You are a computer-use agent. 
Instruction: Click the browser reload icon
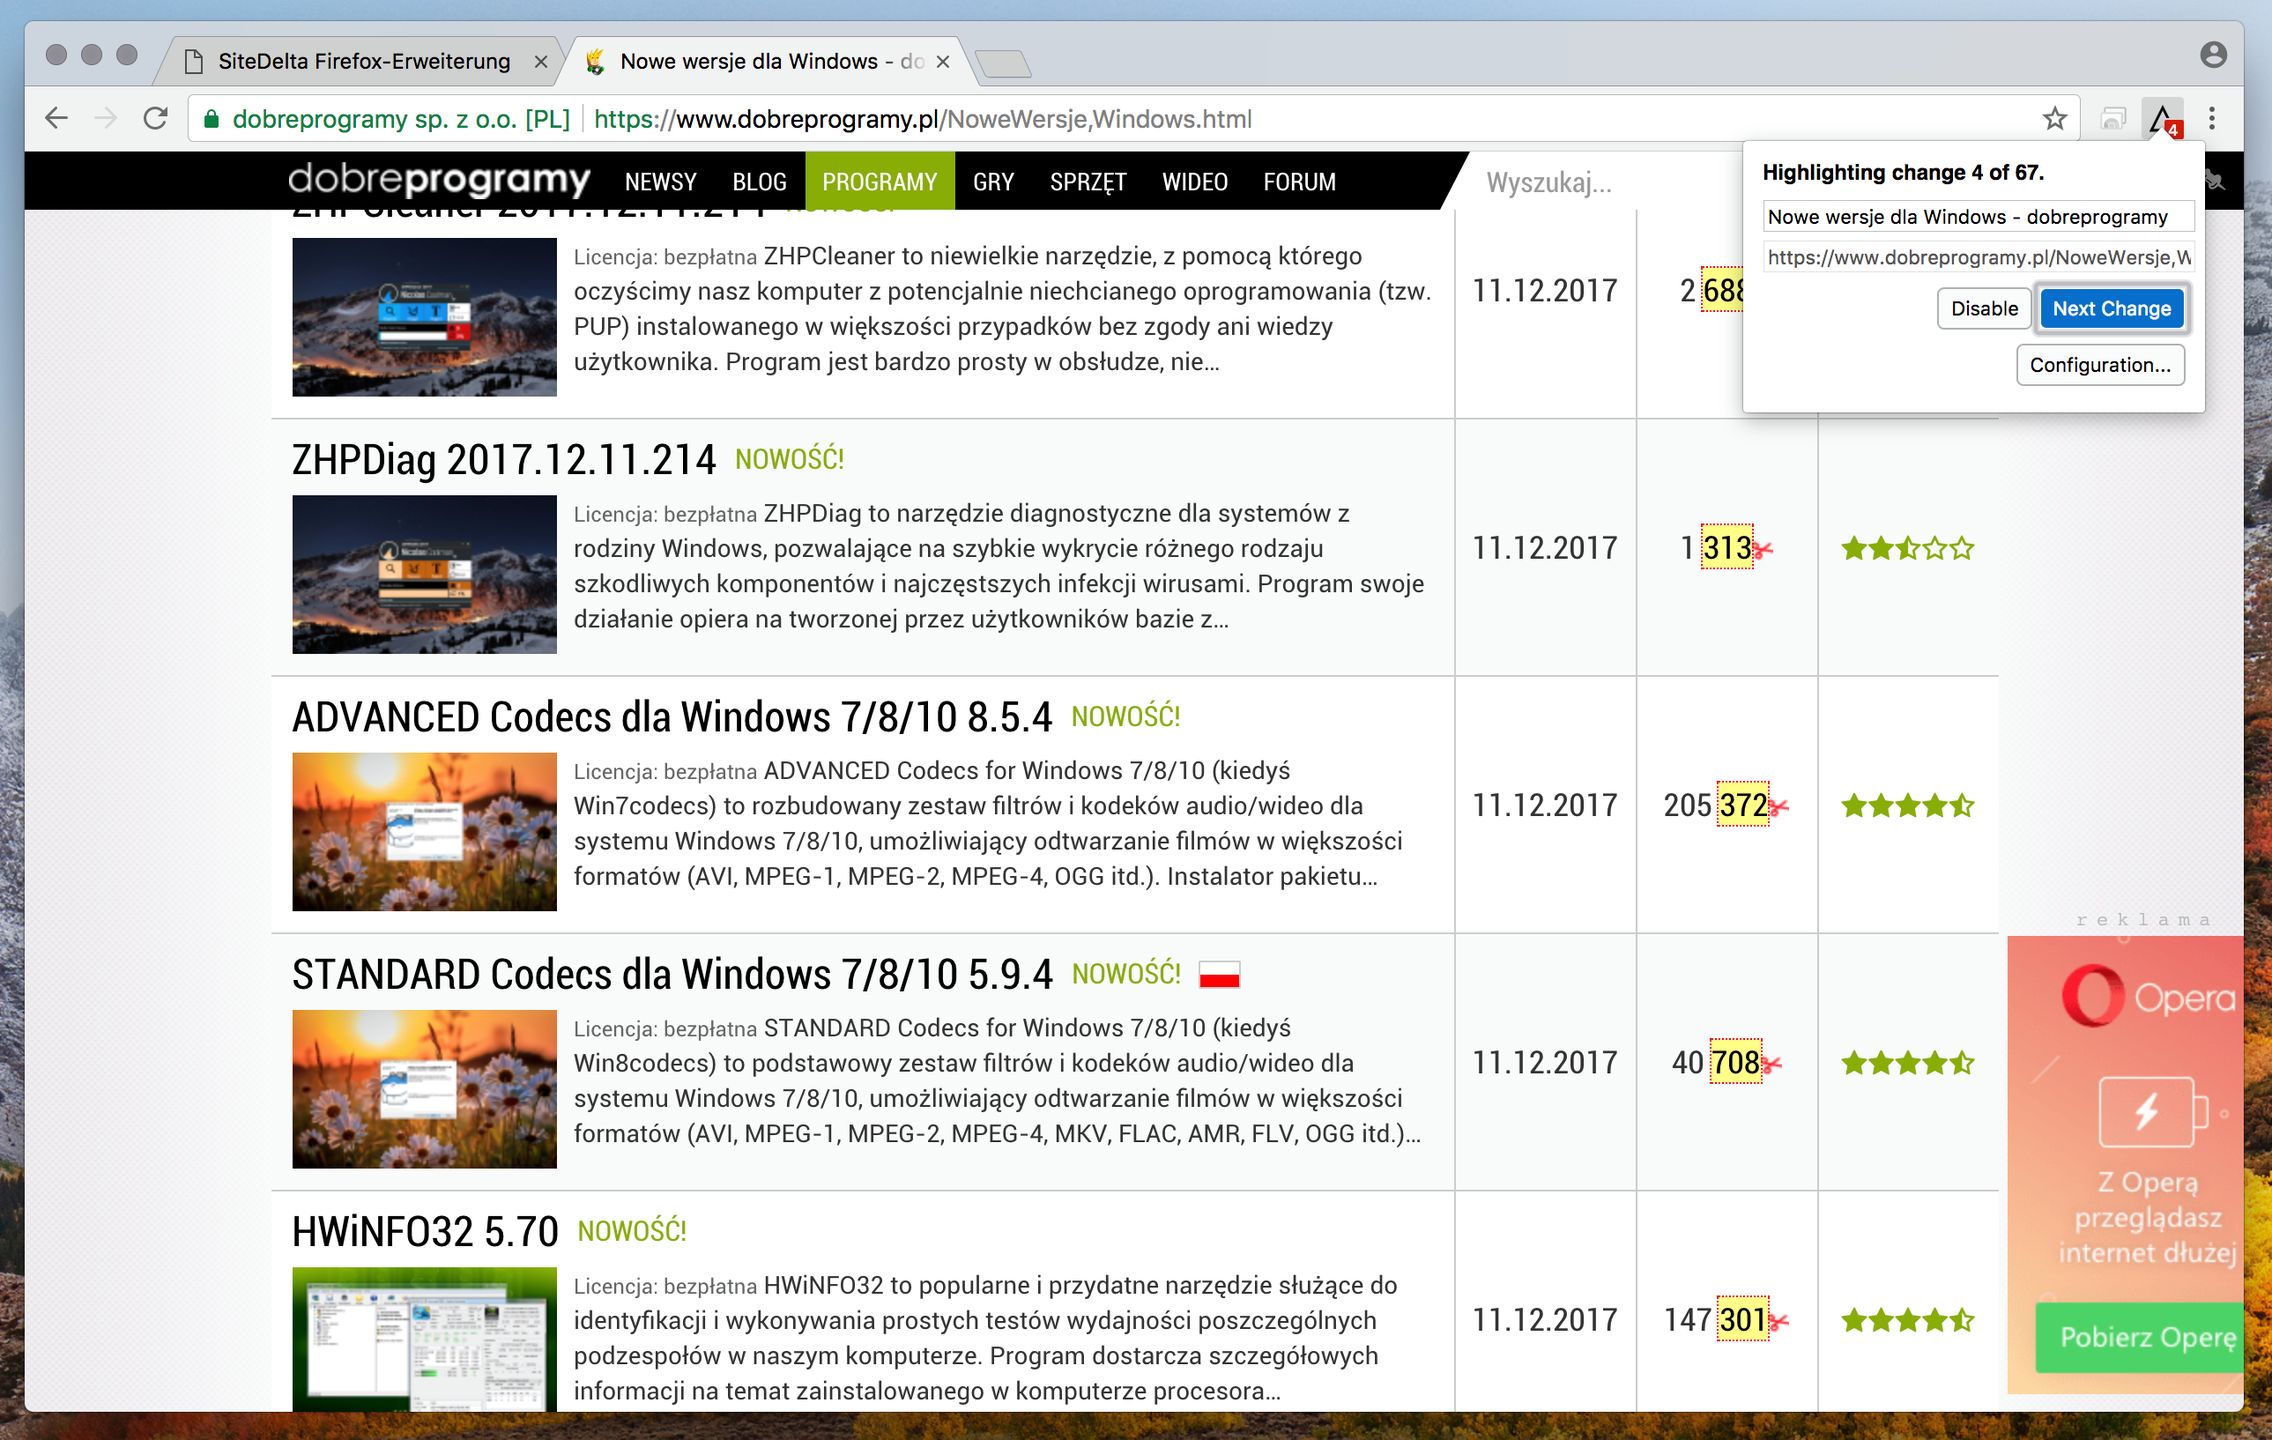coord(155,119)
